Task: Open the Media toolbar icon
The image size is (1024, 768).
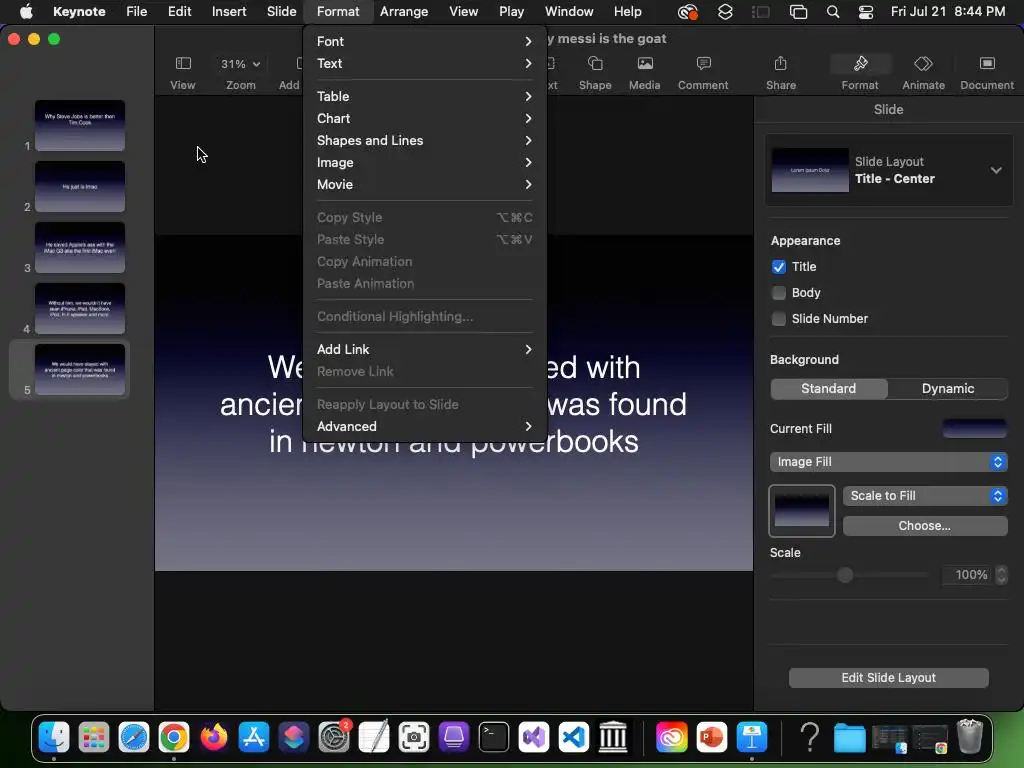Action: point(645,64)
